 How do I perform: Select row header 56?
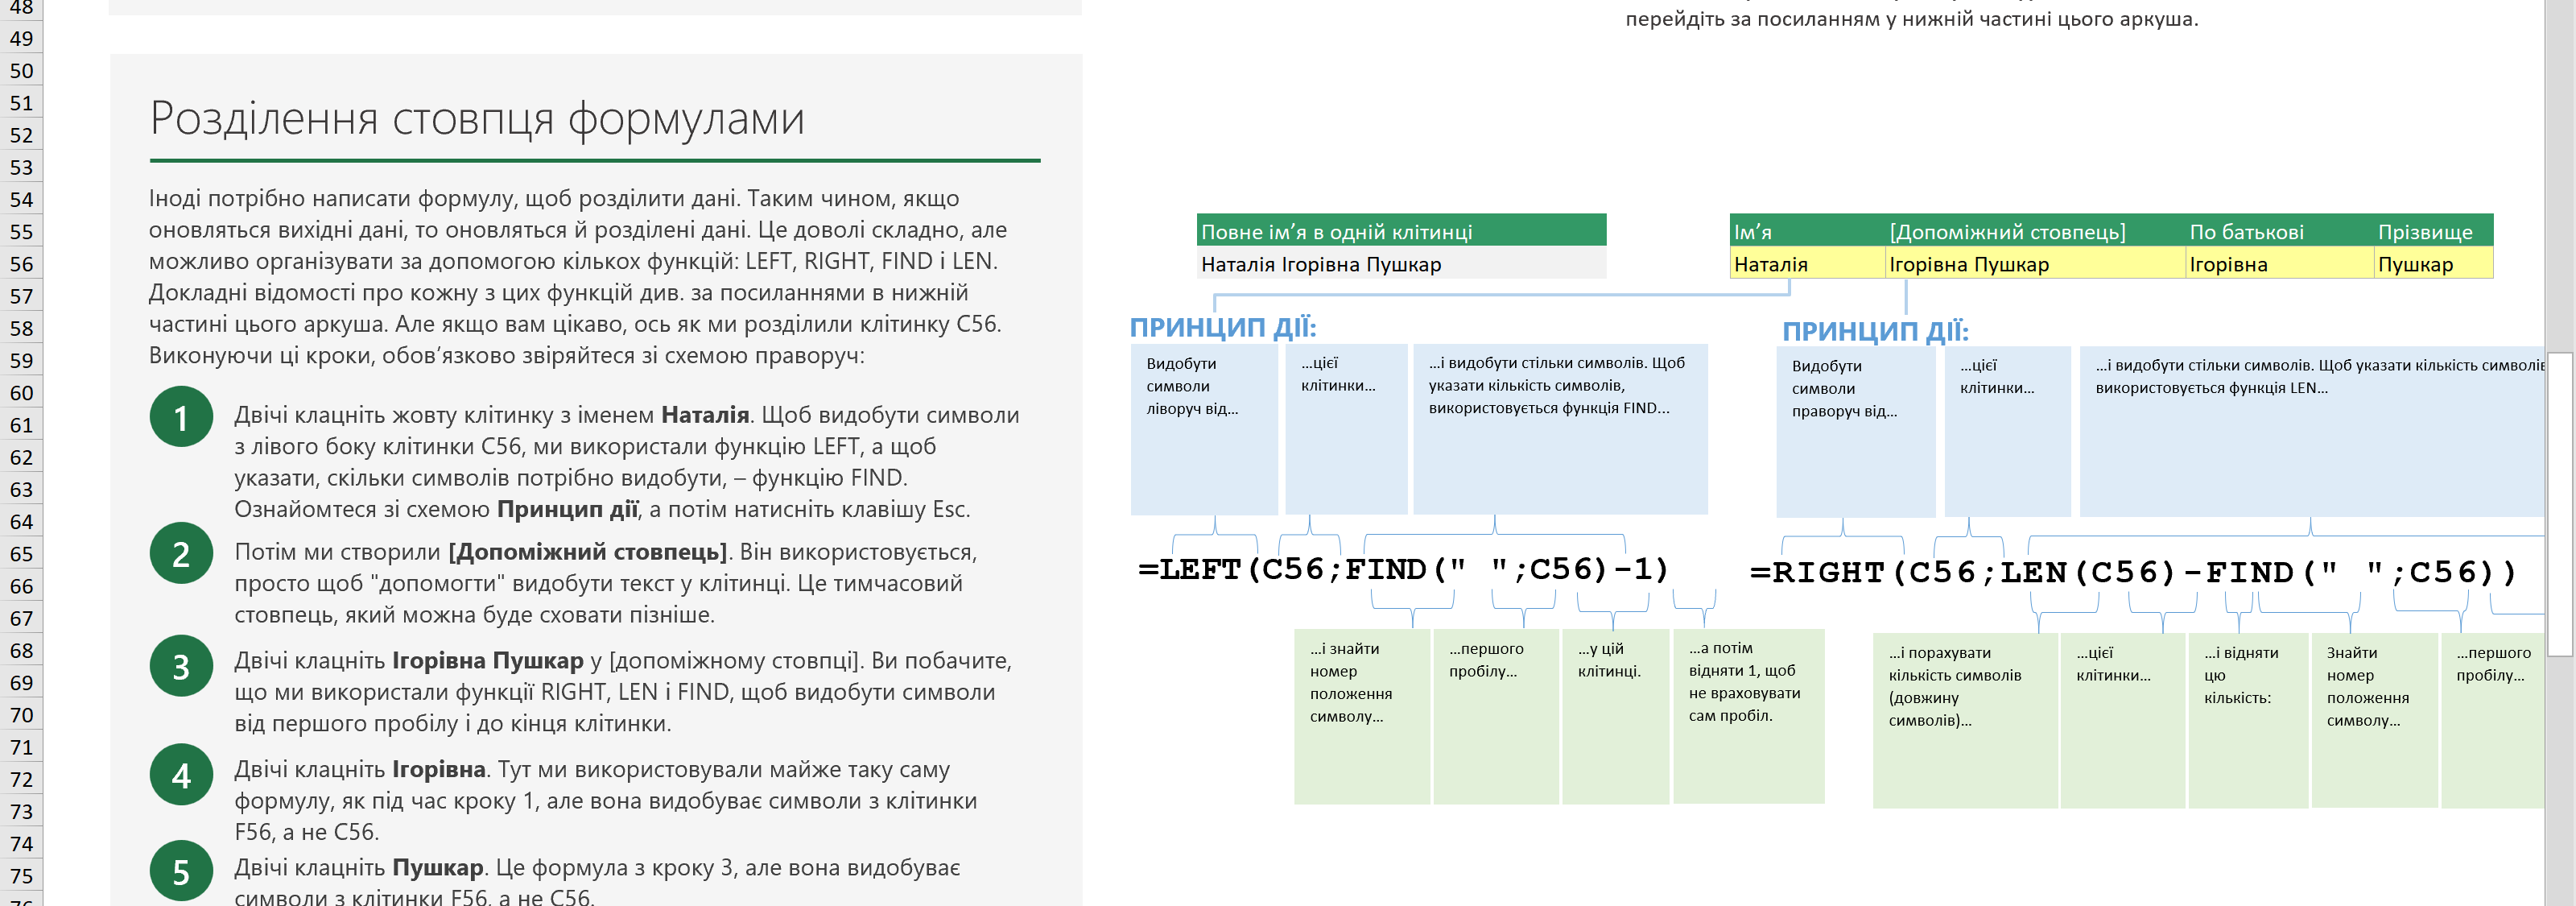[x=21, y=264]
